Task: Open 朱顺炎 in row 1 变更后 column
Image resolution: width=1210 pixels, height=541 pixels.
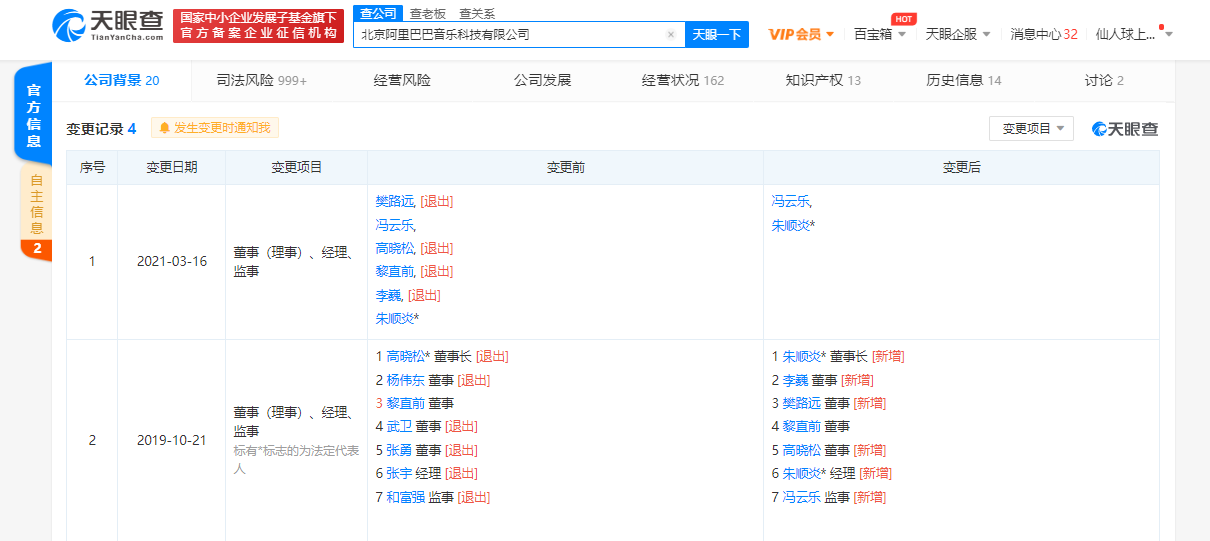Action: (x=793, y=226)
